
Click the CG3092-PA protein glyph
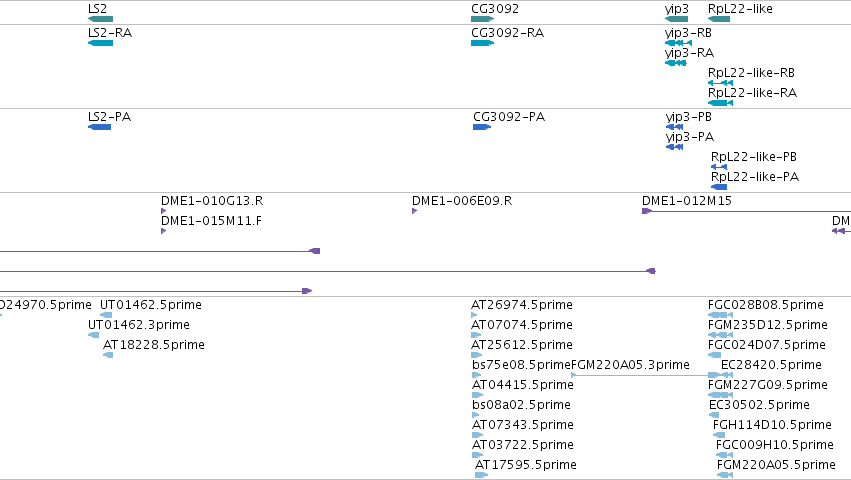pyautogui.click(x=482, y=127)
